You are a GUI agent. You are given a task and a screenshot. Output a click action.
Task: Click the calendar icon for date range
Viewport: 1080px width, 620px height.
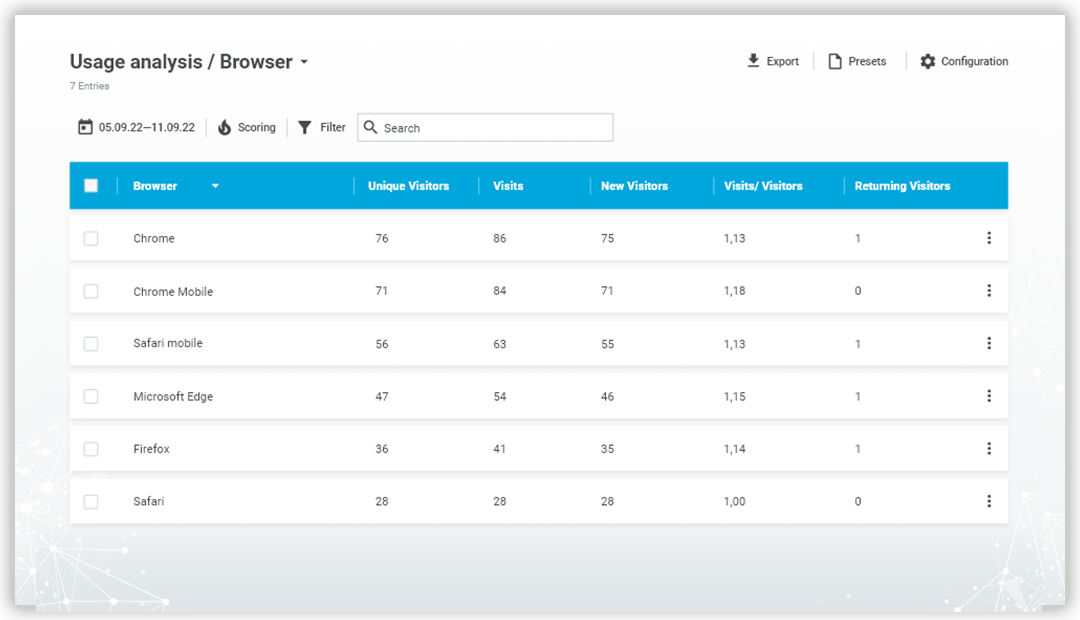click(x=85, y=127)
